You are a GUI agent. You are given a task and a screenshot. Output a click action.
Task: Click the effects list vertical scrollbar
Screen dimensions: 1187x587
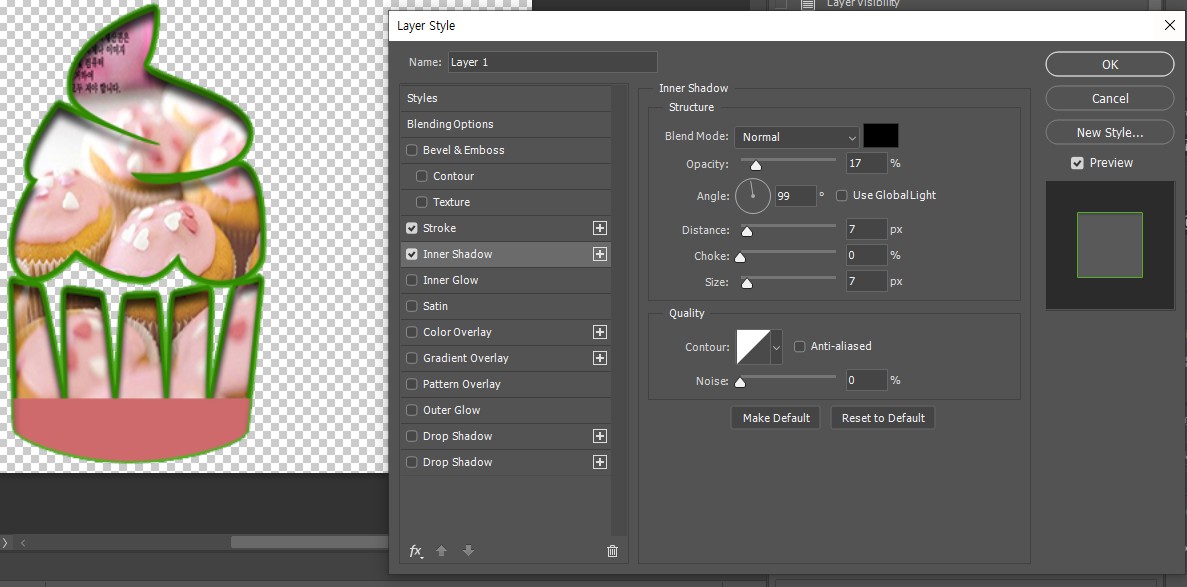pyautogui.click(x=619, y=311)
